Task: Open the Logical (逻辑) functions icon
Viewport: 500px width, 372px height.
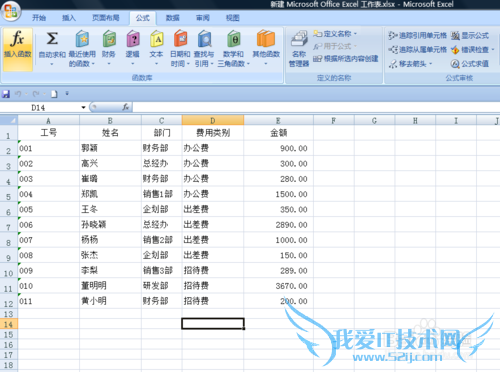Action: click(133, 39)
